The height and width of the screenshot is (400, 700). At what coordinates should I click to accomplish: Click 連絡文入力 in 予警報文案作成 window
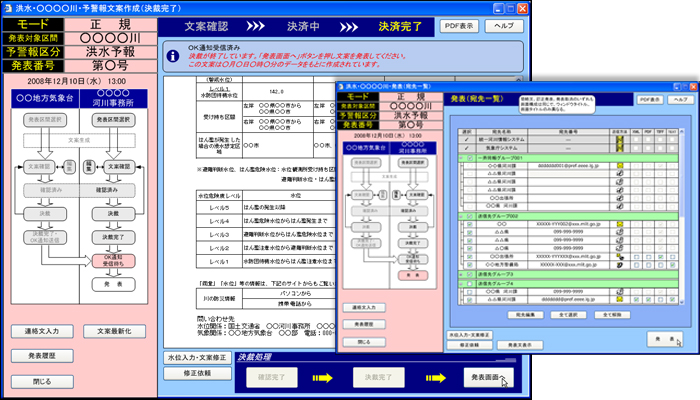coord(42,331)
